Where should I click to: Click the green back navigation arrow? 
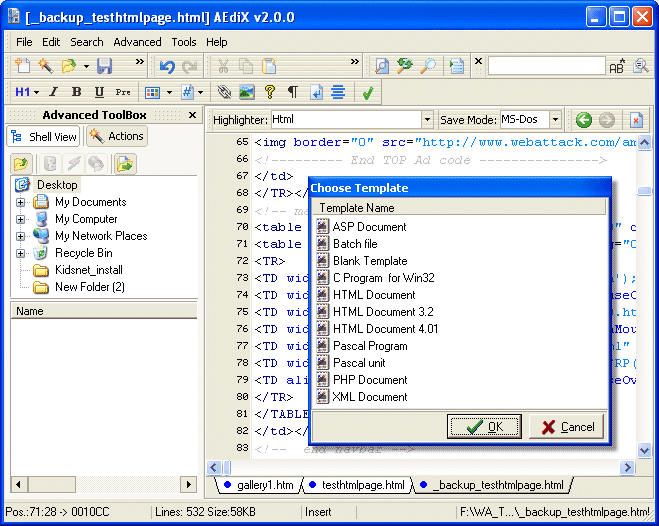(x=584, y=120)
